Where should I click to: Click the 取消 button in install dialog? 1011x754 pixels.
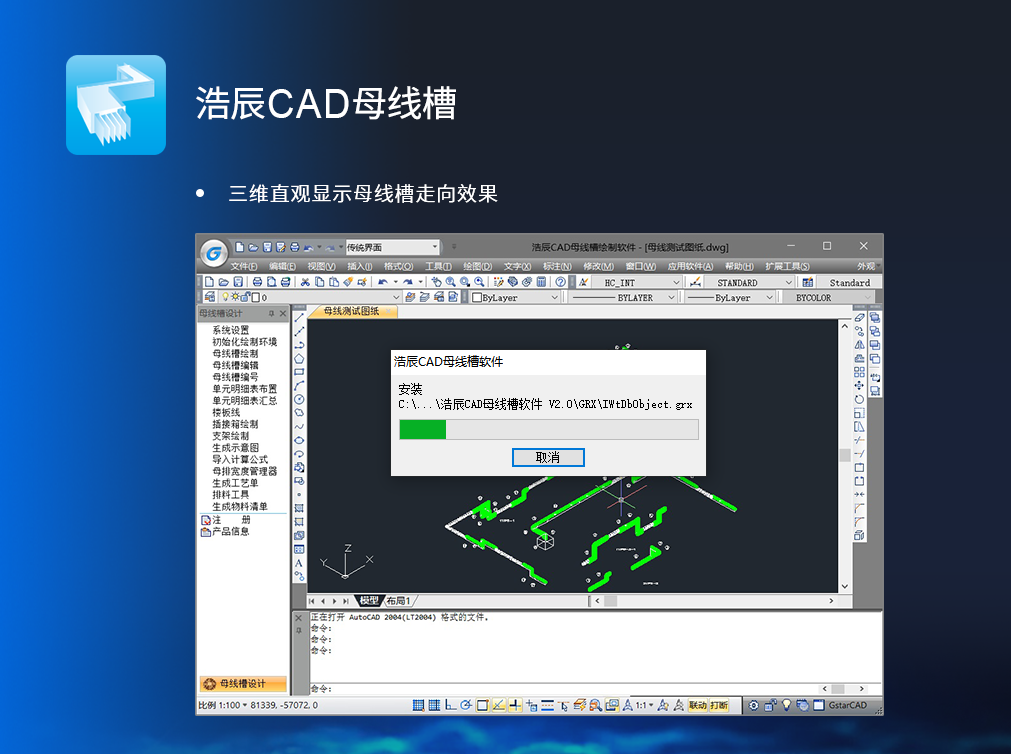point(548,457)
